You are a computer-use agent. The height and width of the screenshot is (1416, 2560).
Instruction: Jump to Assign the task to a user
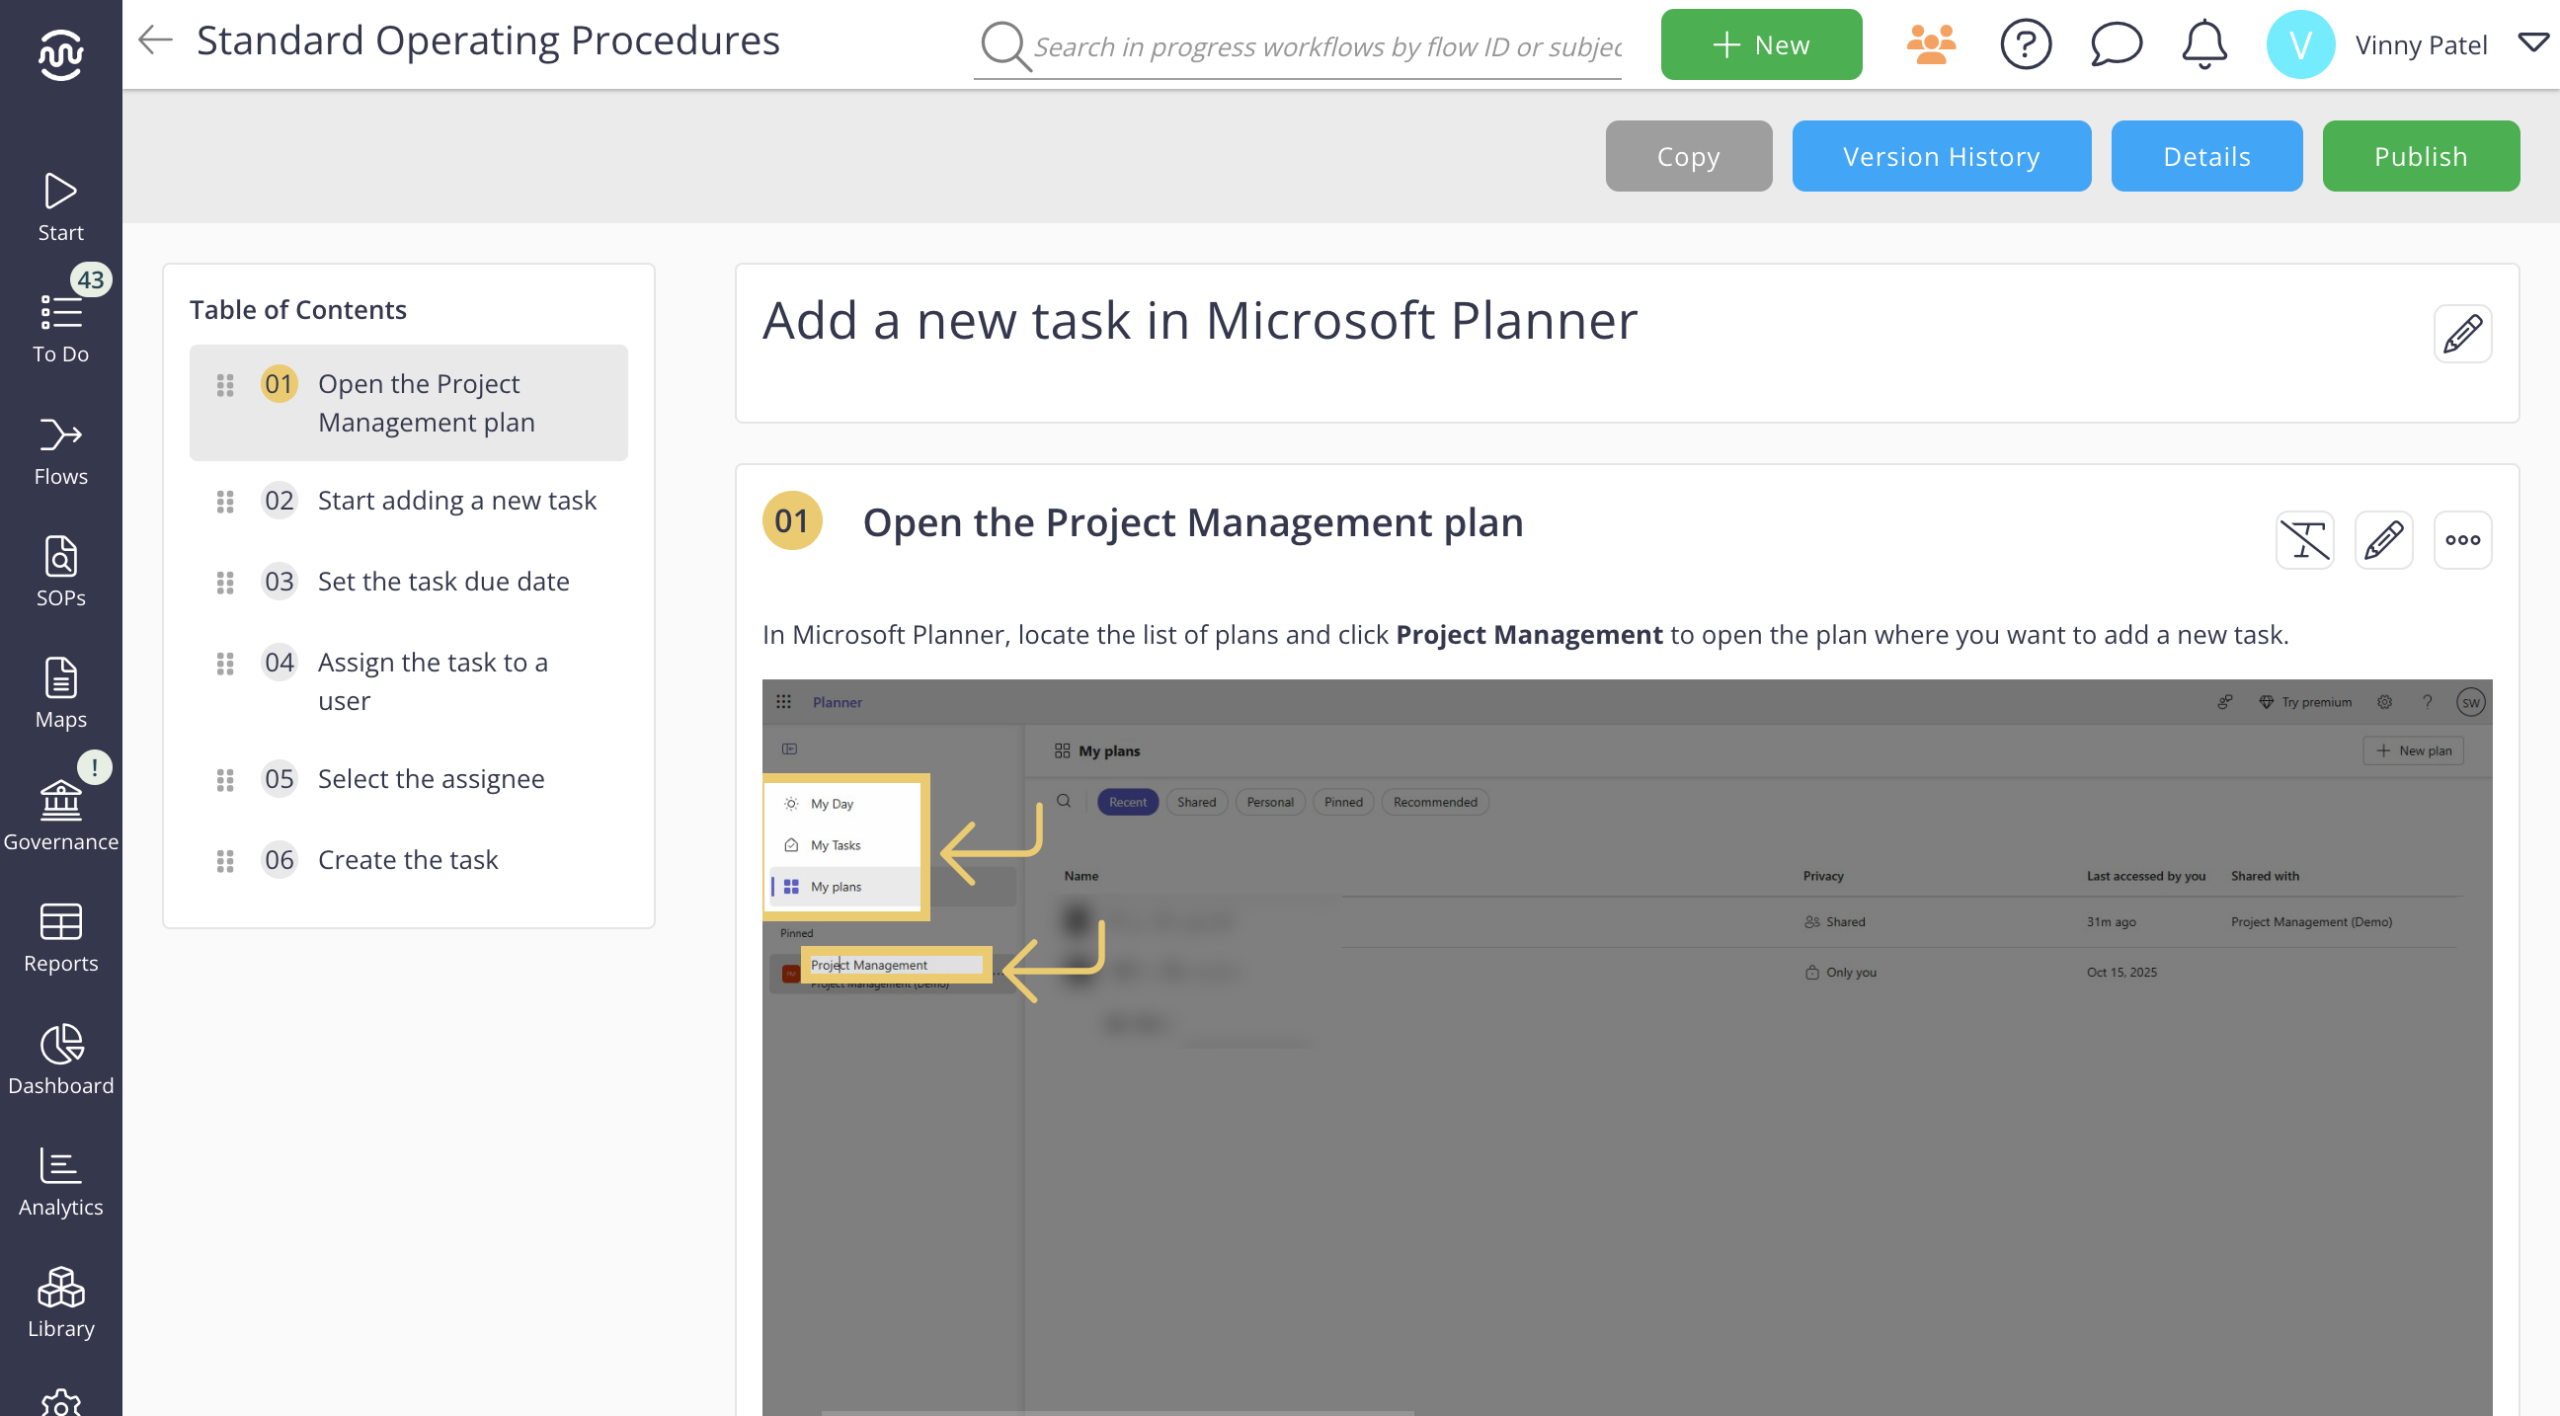tap(408, 682)
